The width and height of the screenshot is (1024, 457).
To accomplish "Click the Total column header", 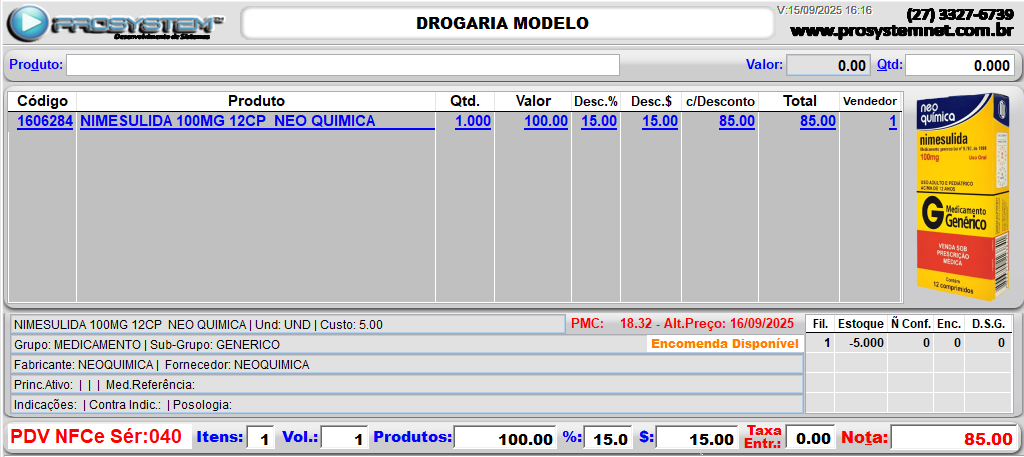I will click(799, 101).
